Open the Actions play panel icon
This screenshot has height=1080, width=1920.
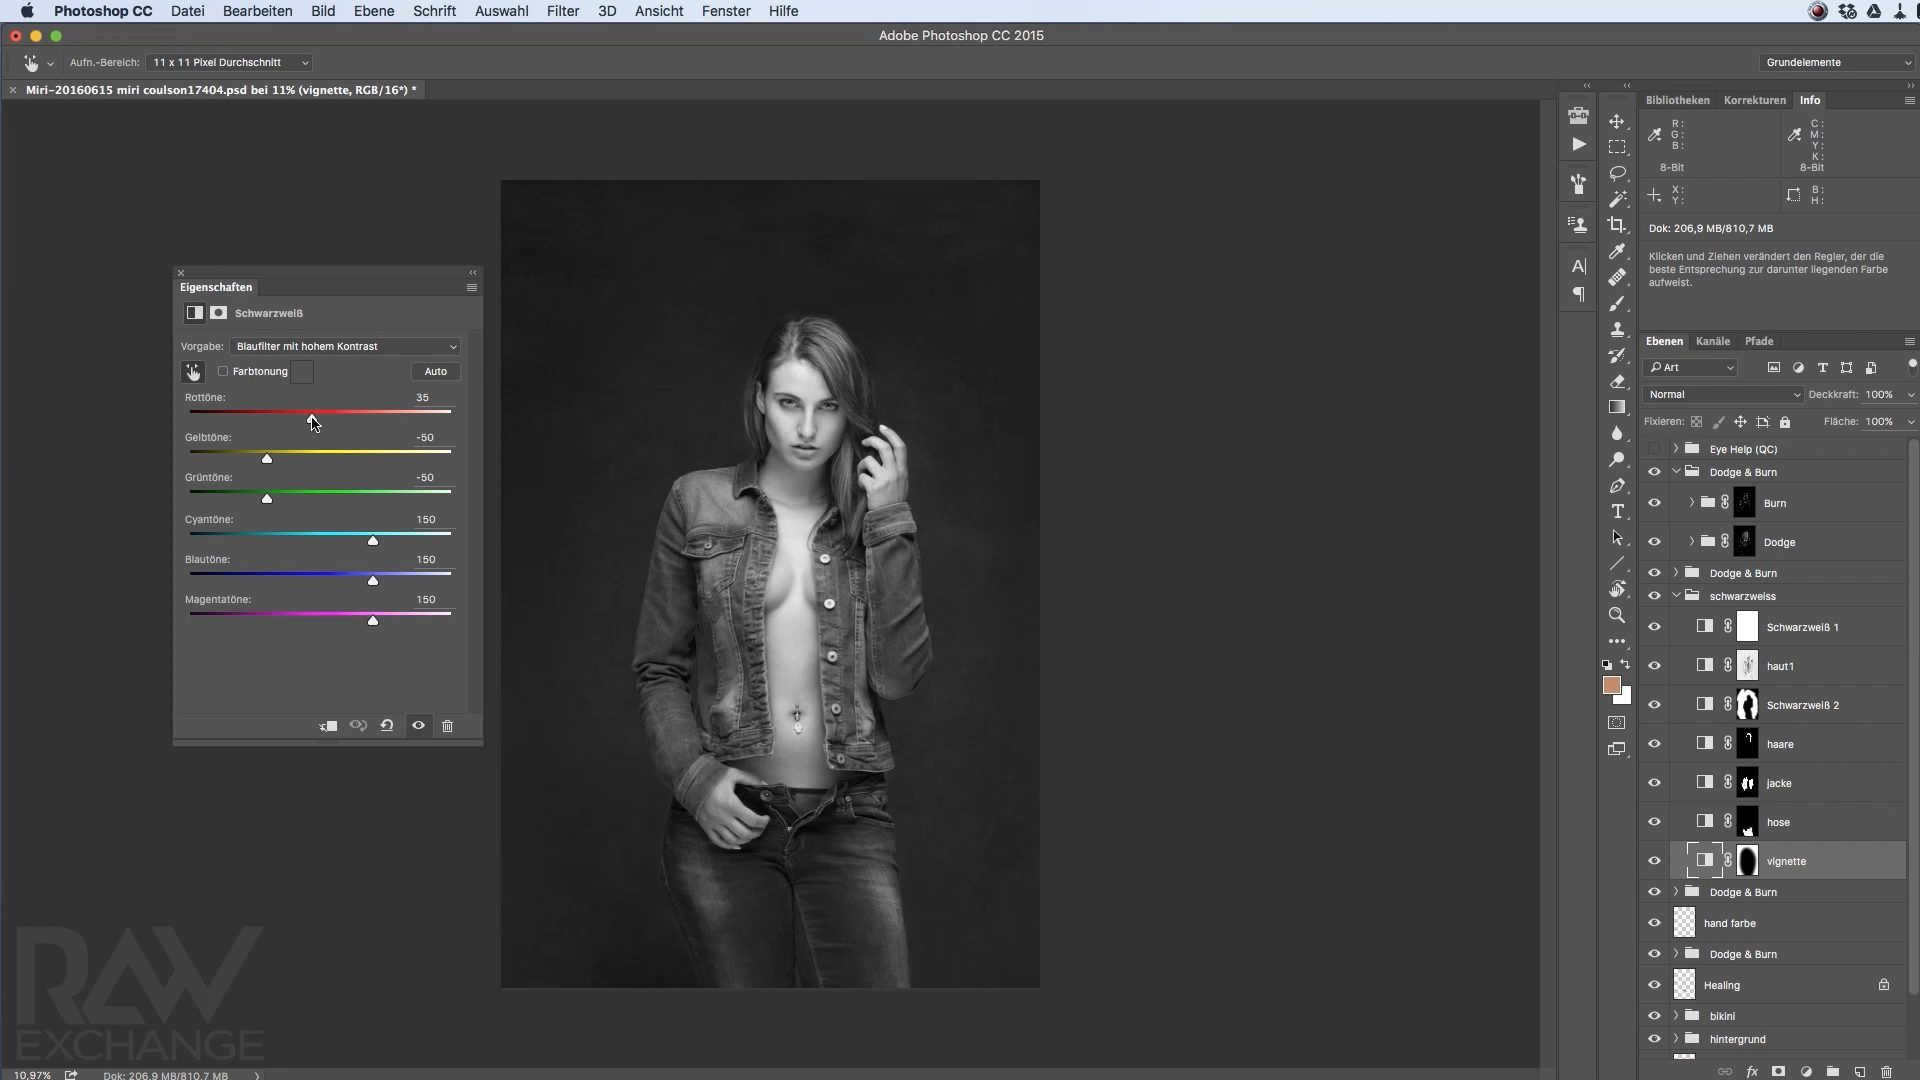pyautogui.click(x=1578, y=144)
